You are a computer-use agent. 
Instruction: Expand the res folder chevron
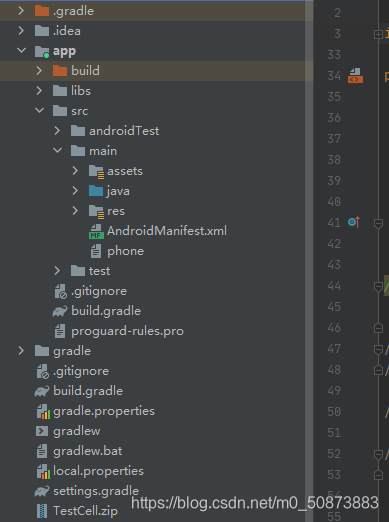[75, 211]
